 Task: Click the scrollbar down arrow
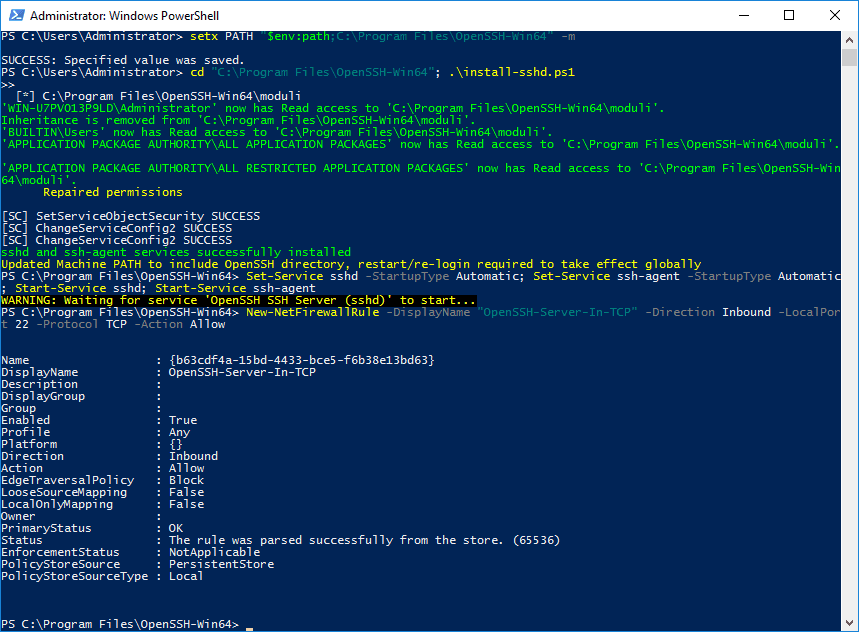(849, 623)
